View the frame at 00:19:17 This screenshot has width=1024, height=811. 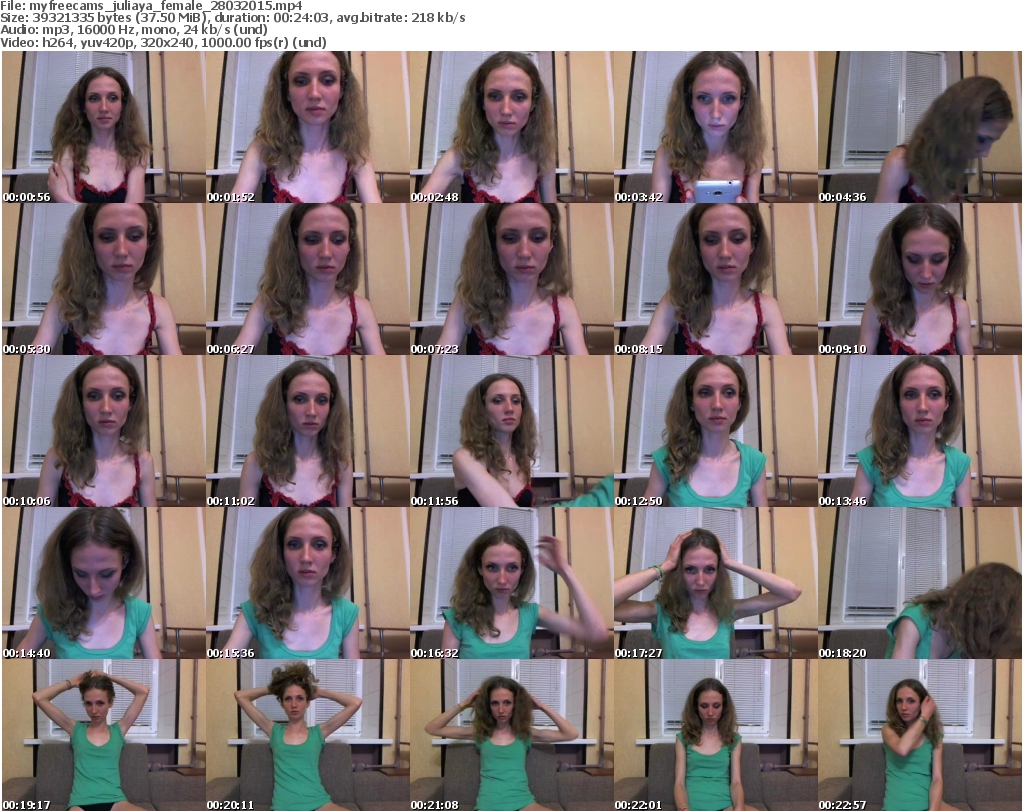pyautogui.click(x=104, y=736)
